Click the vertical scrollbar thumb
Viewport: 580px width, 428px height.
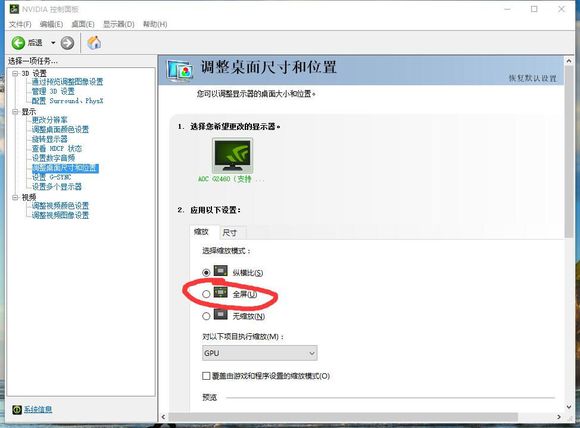coord(569,152)
